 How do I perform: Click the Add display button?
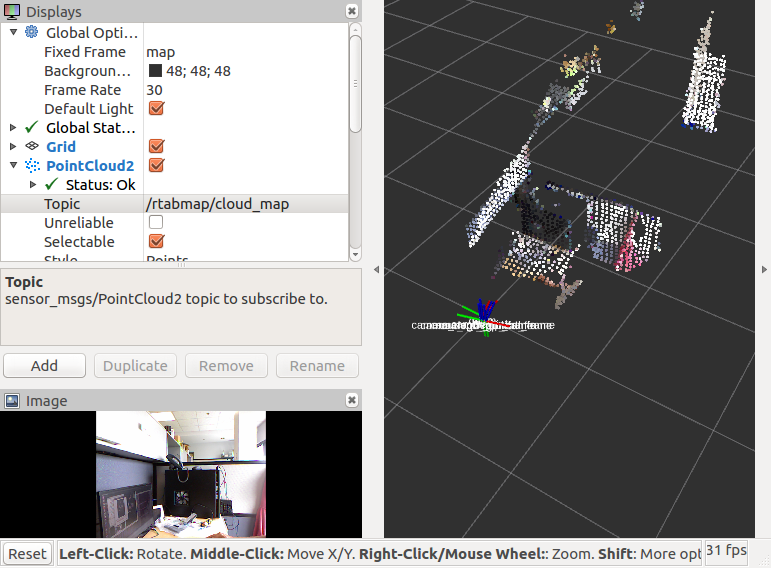44,365
